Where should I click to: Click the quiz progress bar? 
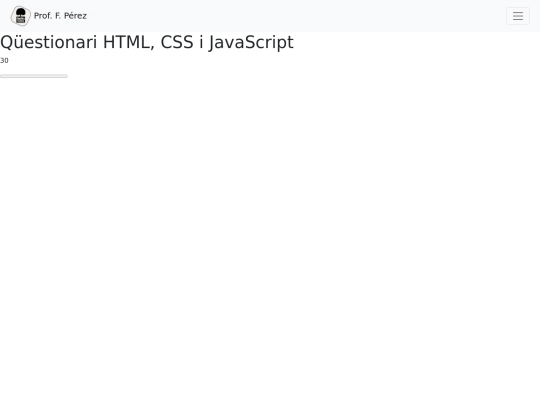pyautogui.click(x=34, y=76)
